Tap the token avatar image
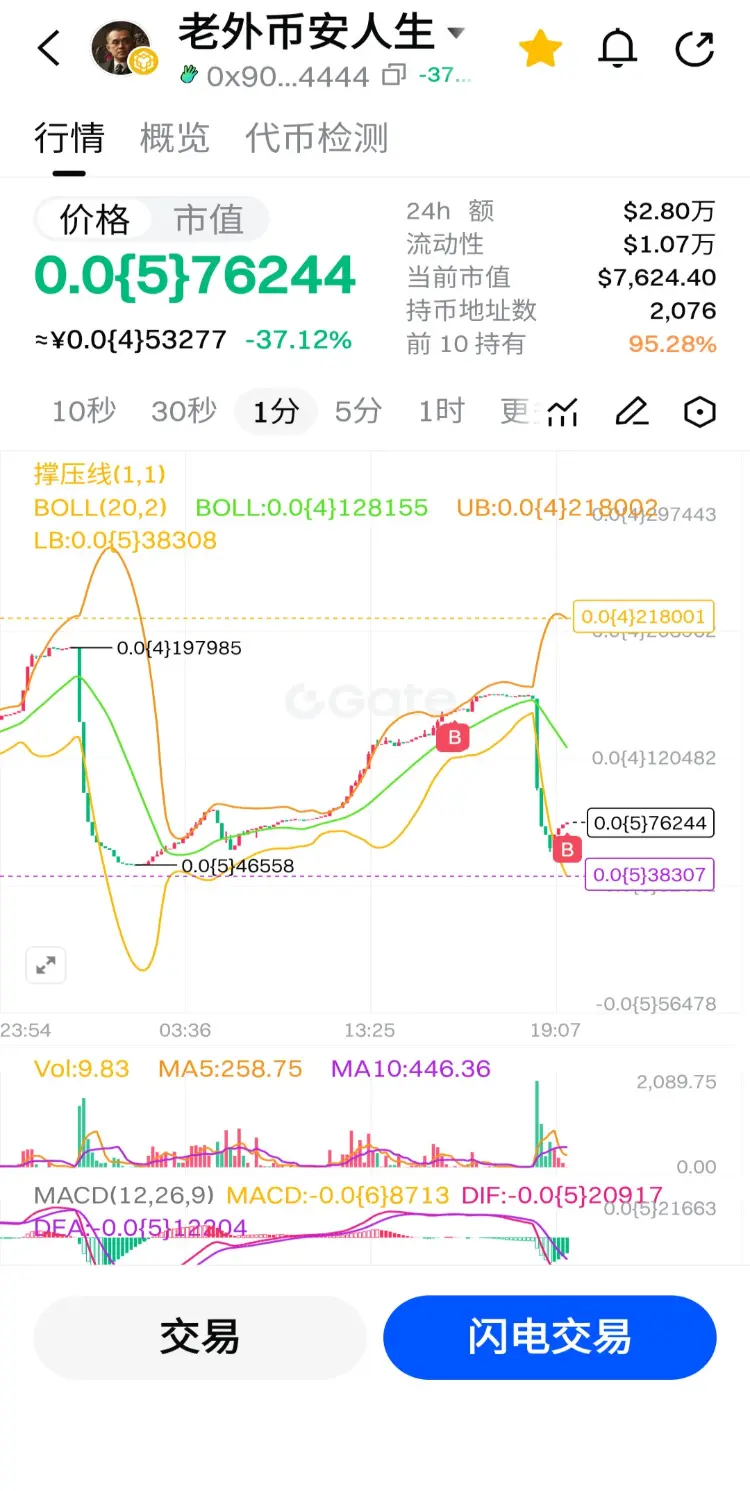The height and width of the screenshot is (1491, 750). coord(121,48)
